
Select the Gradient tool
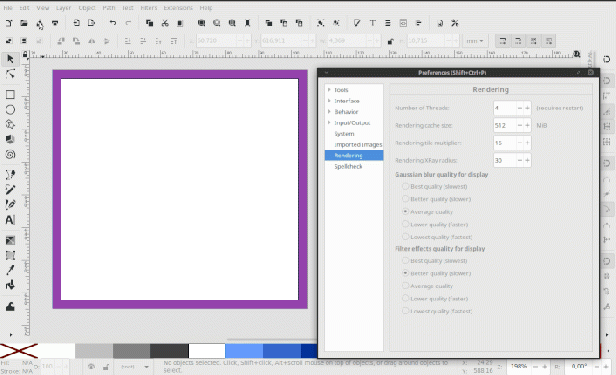10,240
